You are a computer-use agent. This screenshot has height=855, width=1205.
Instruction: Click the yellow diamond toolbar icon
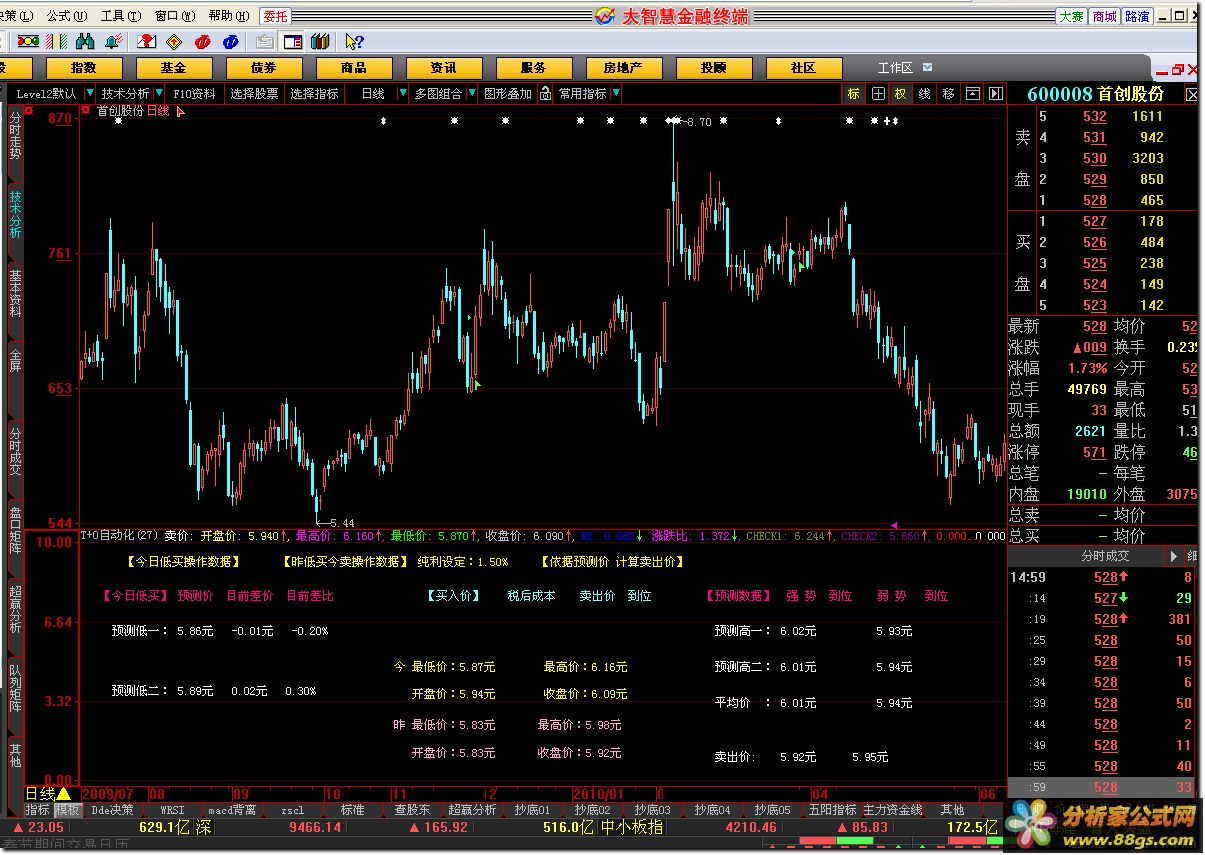[x=174, y=41]
